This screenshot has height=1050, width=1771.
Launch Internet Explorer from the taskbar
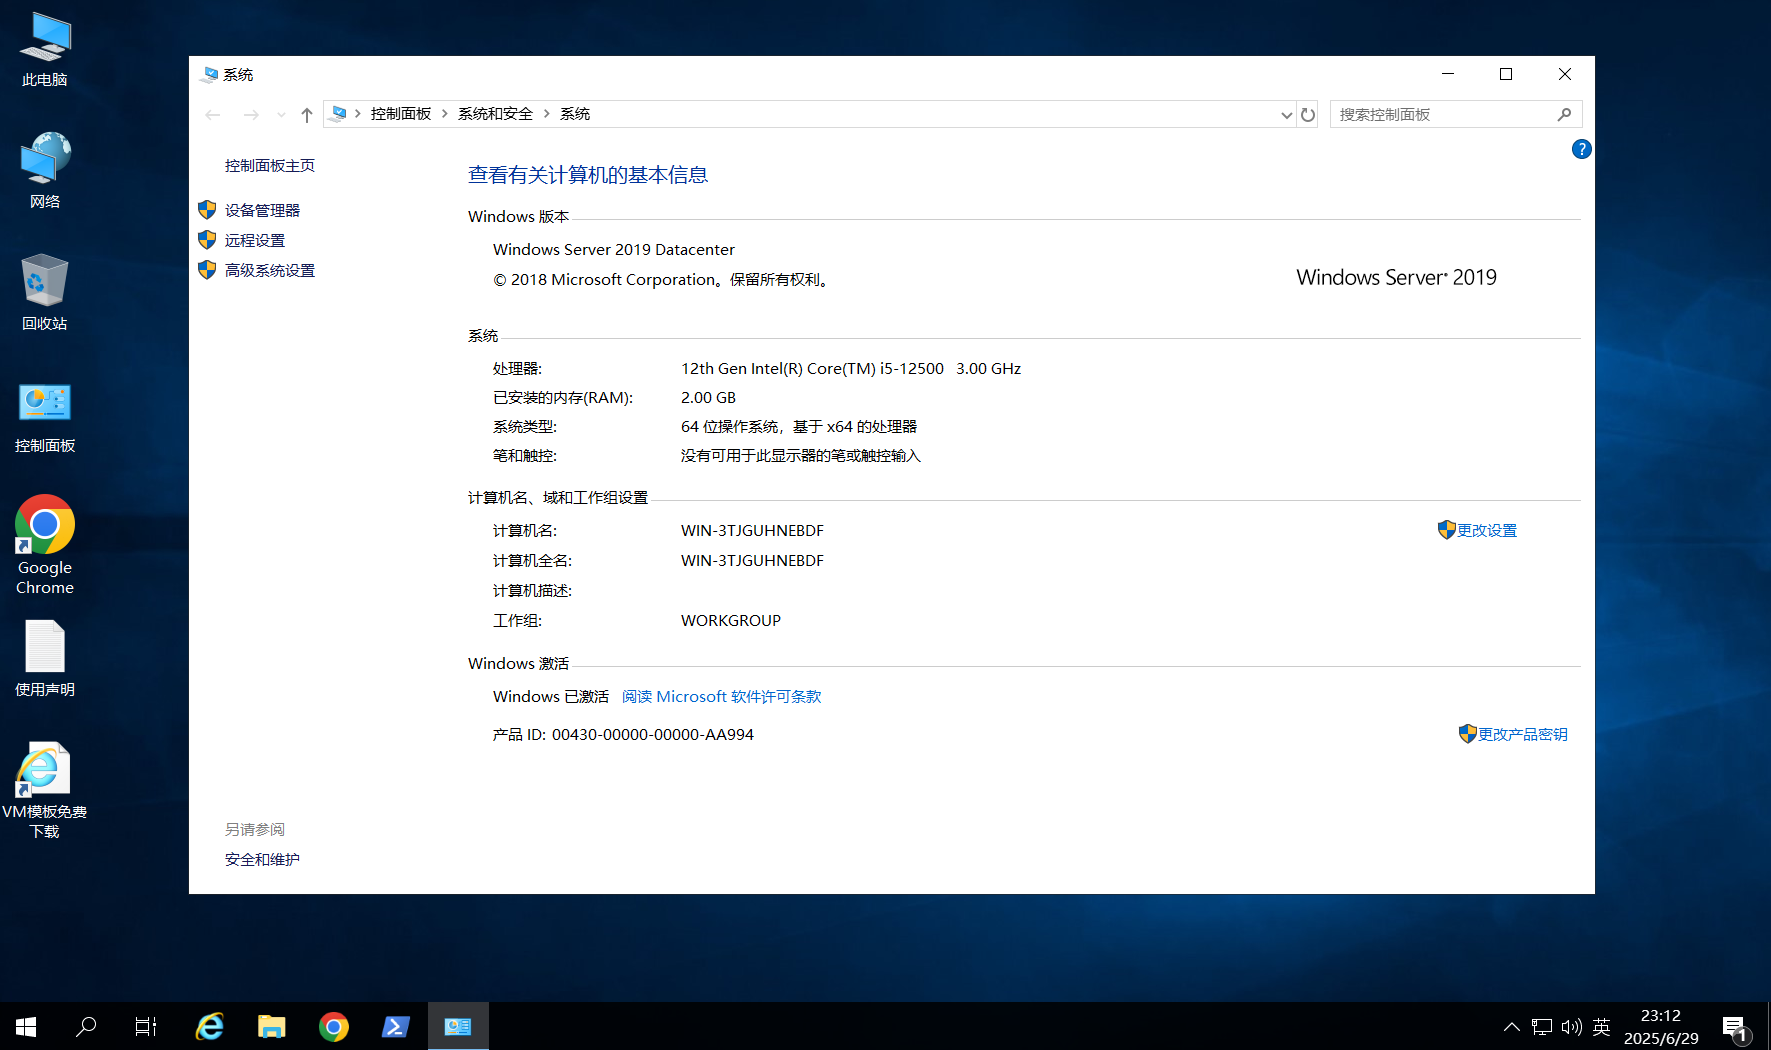tap(210, 1026)
